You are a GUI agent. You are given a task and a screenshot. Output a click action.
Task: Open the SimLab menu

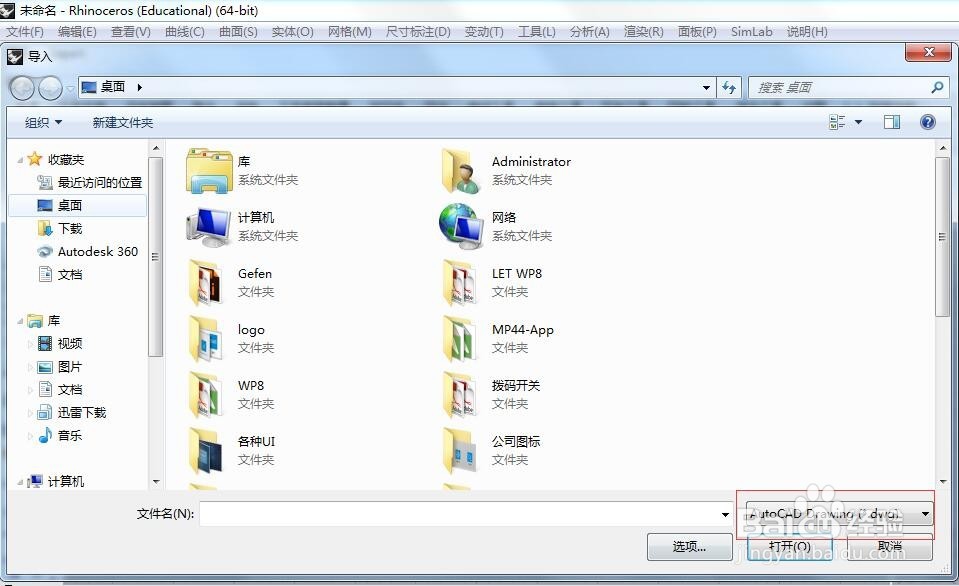pyautogui.click(x=752, y=32)
